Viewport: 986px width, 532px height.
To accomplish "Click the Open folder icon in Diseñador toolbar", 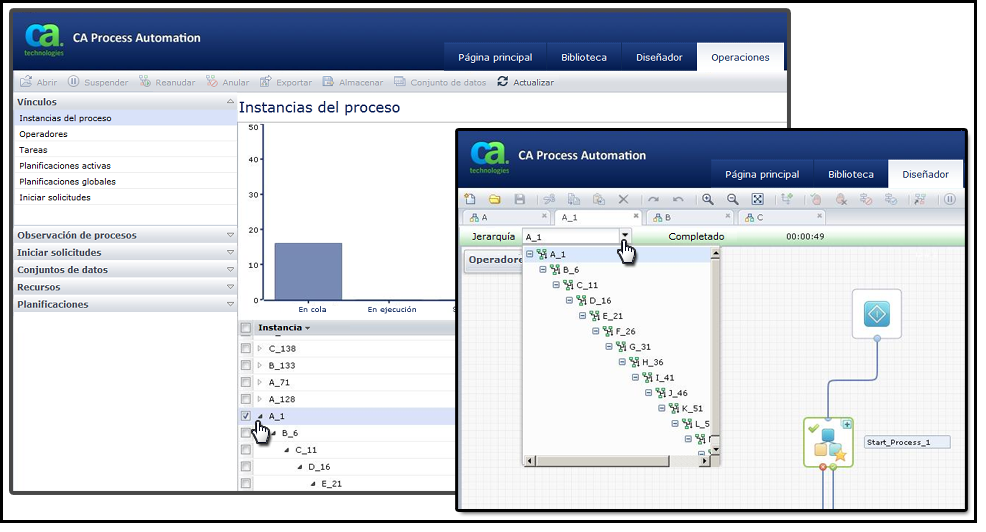I will pyautogui.click(x=494, y=199).
